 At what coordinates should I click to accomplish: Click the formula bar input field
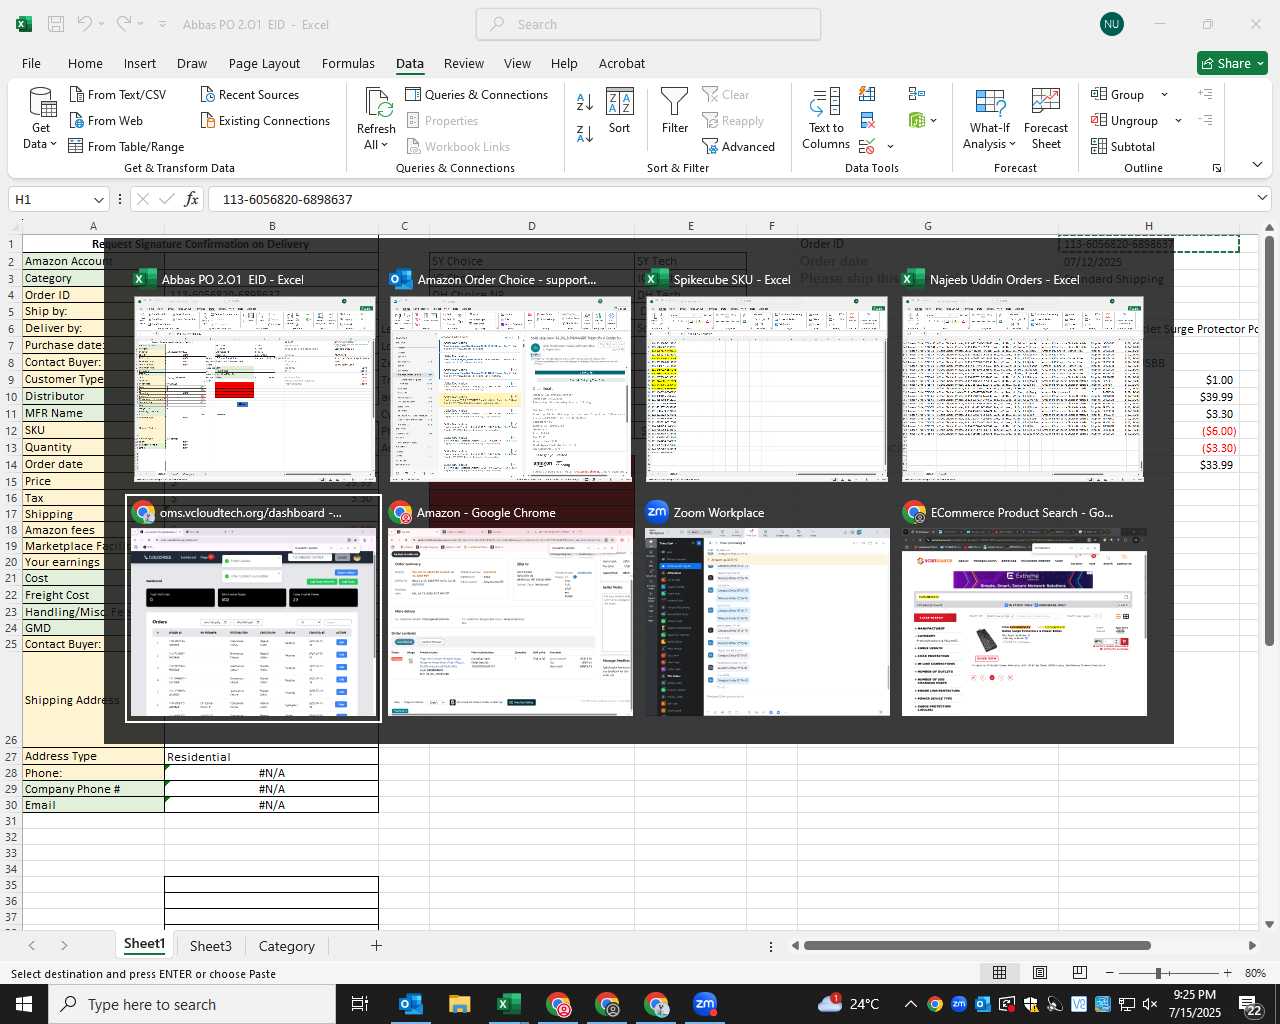(730, 199)
